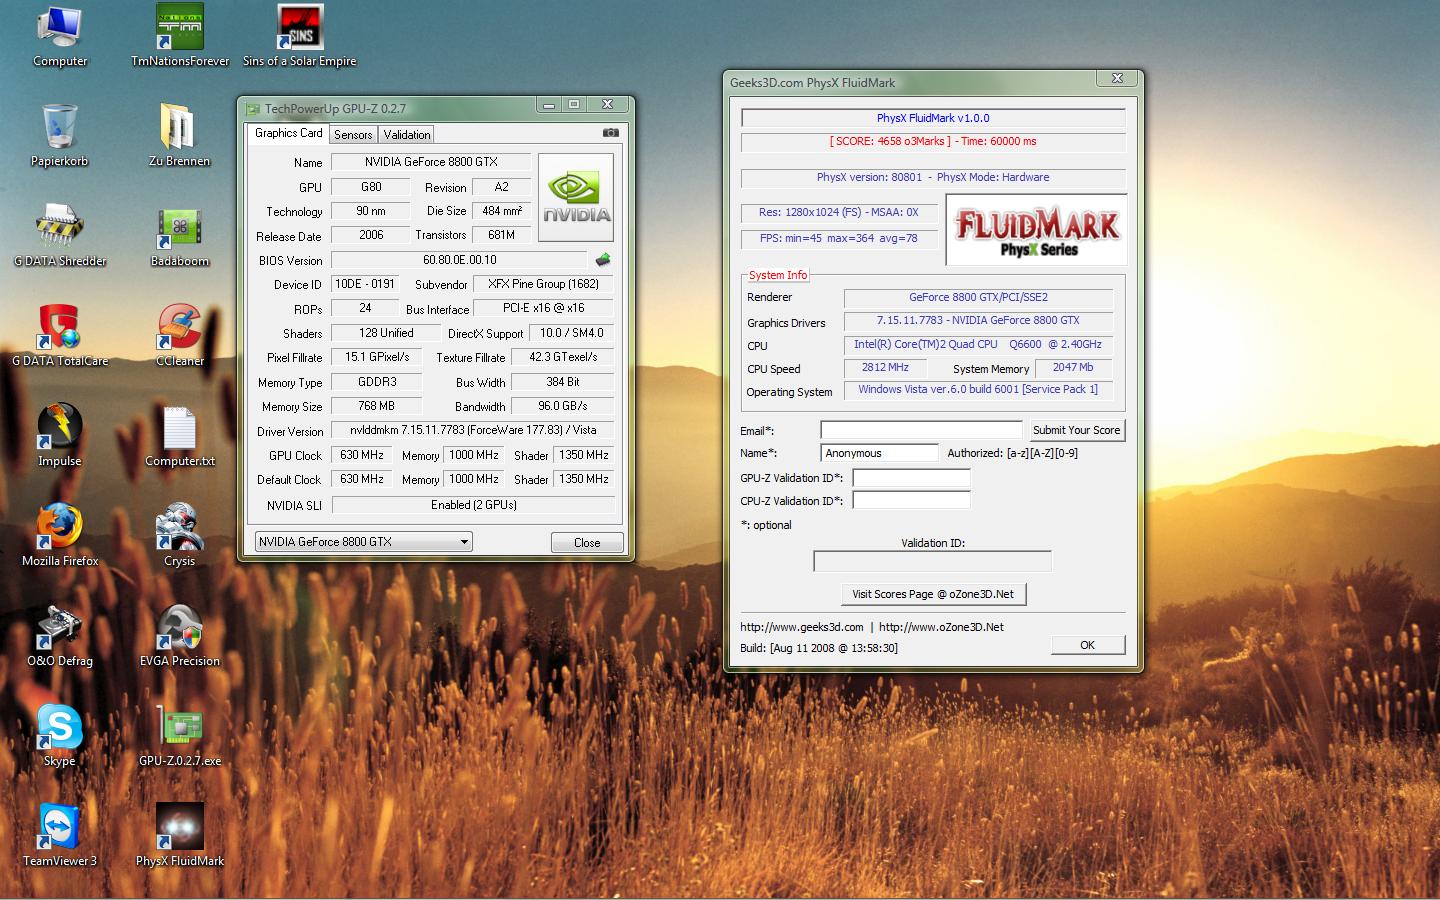
Task: Click the CPU-Z Validation ID field
Action: pyautogui.click(x=911, y=500)
